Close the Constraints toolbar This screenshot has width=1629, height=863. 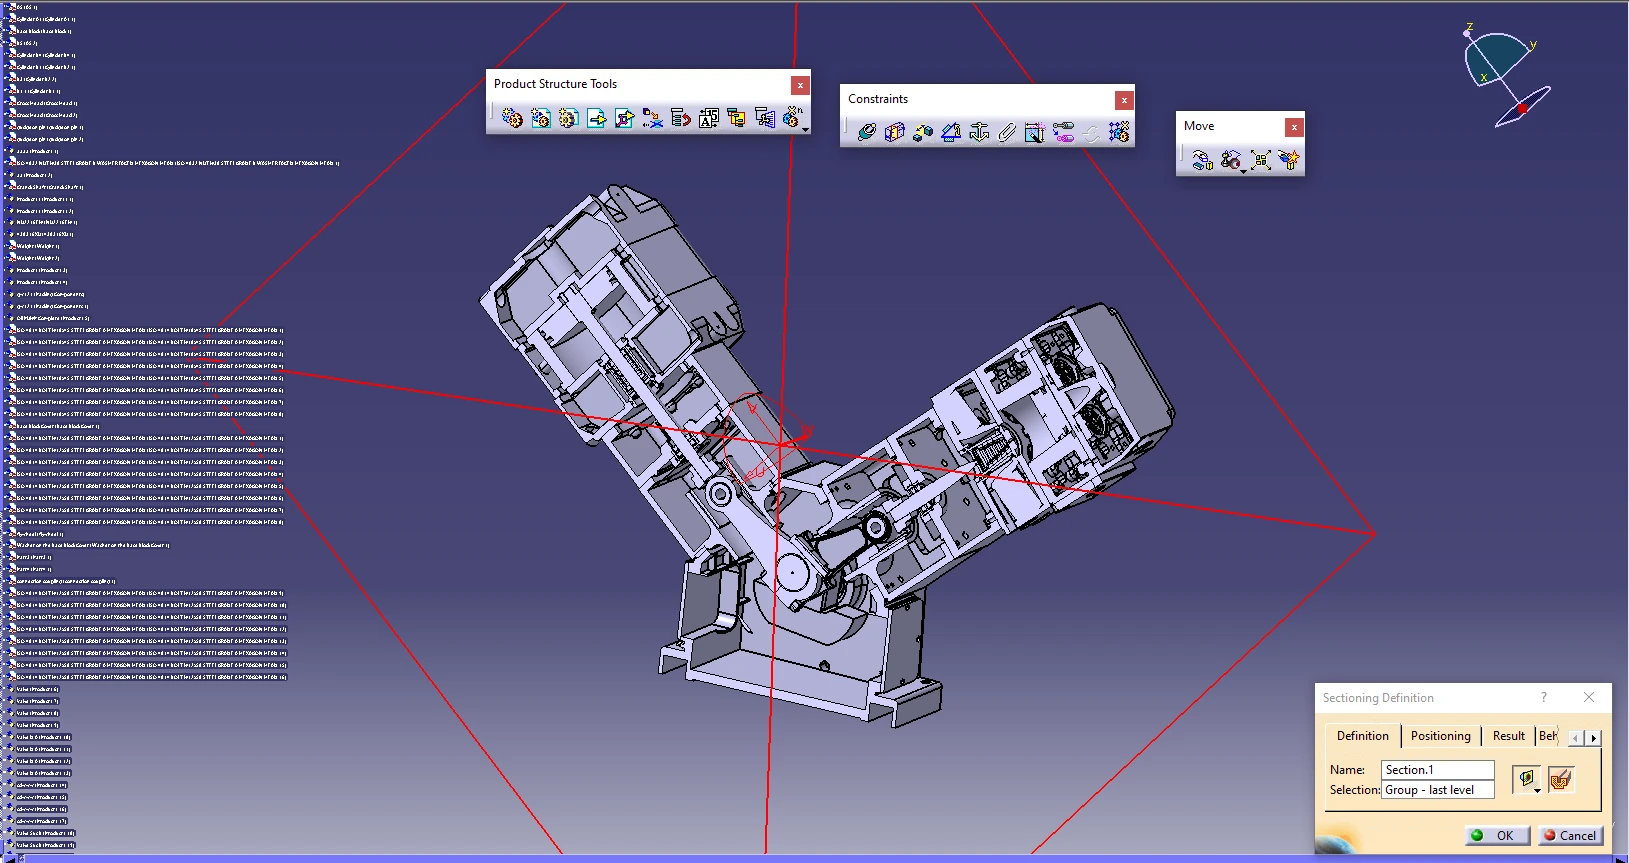pos(1124,100)
